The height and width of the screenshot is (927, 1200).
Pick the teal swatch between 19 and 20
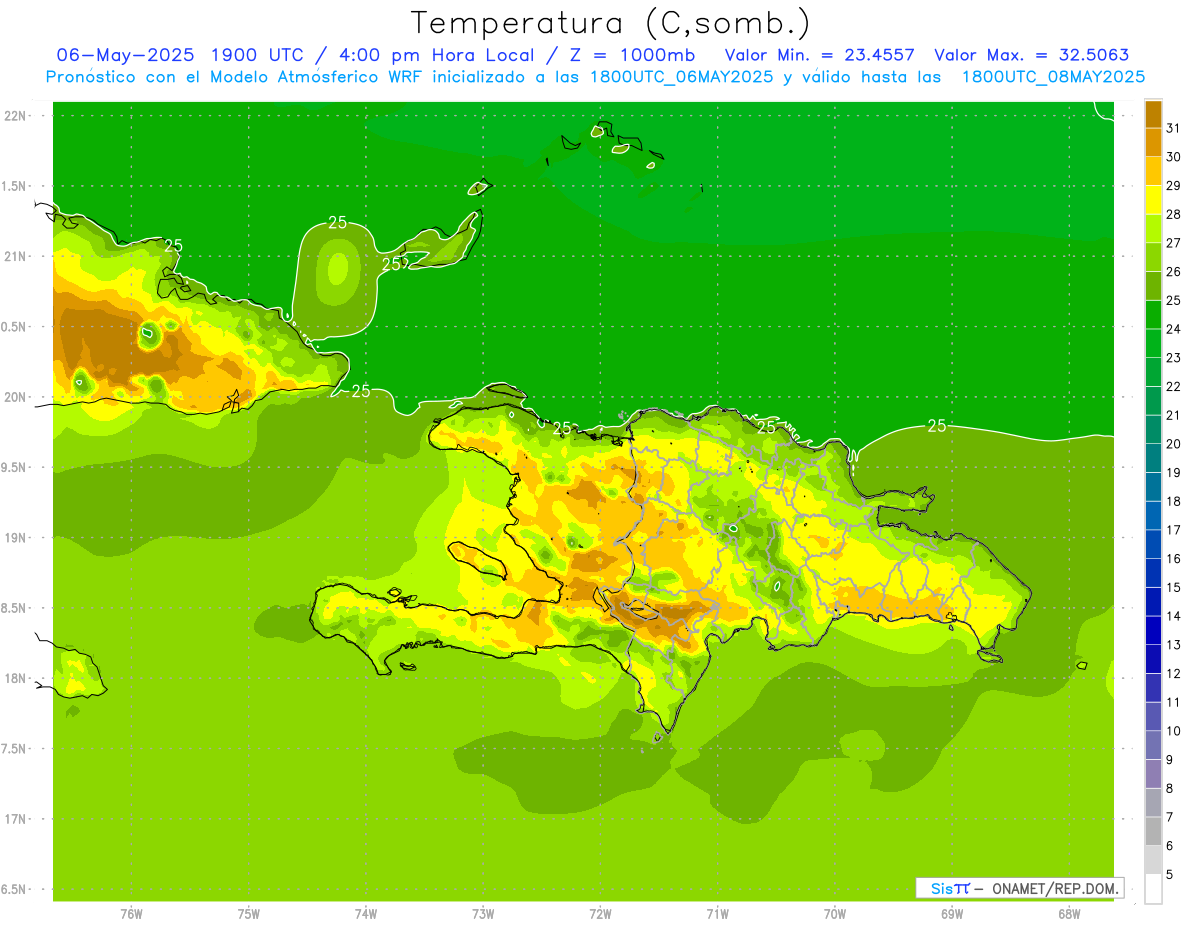point(1153,458)
